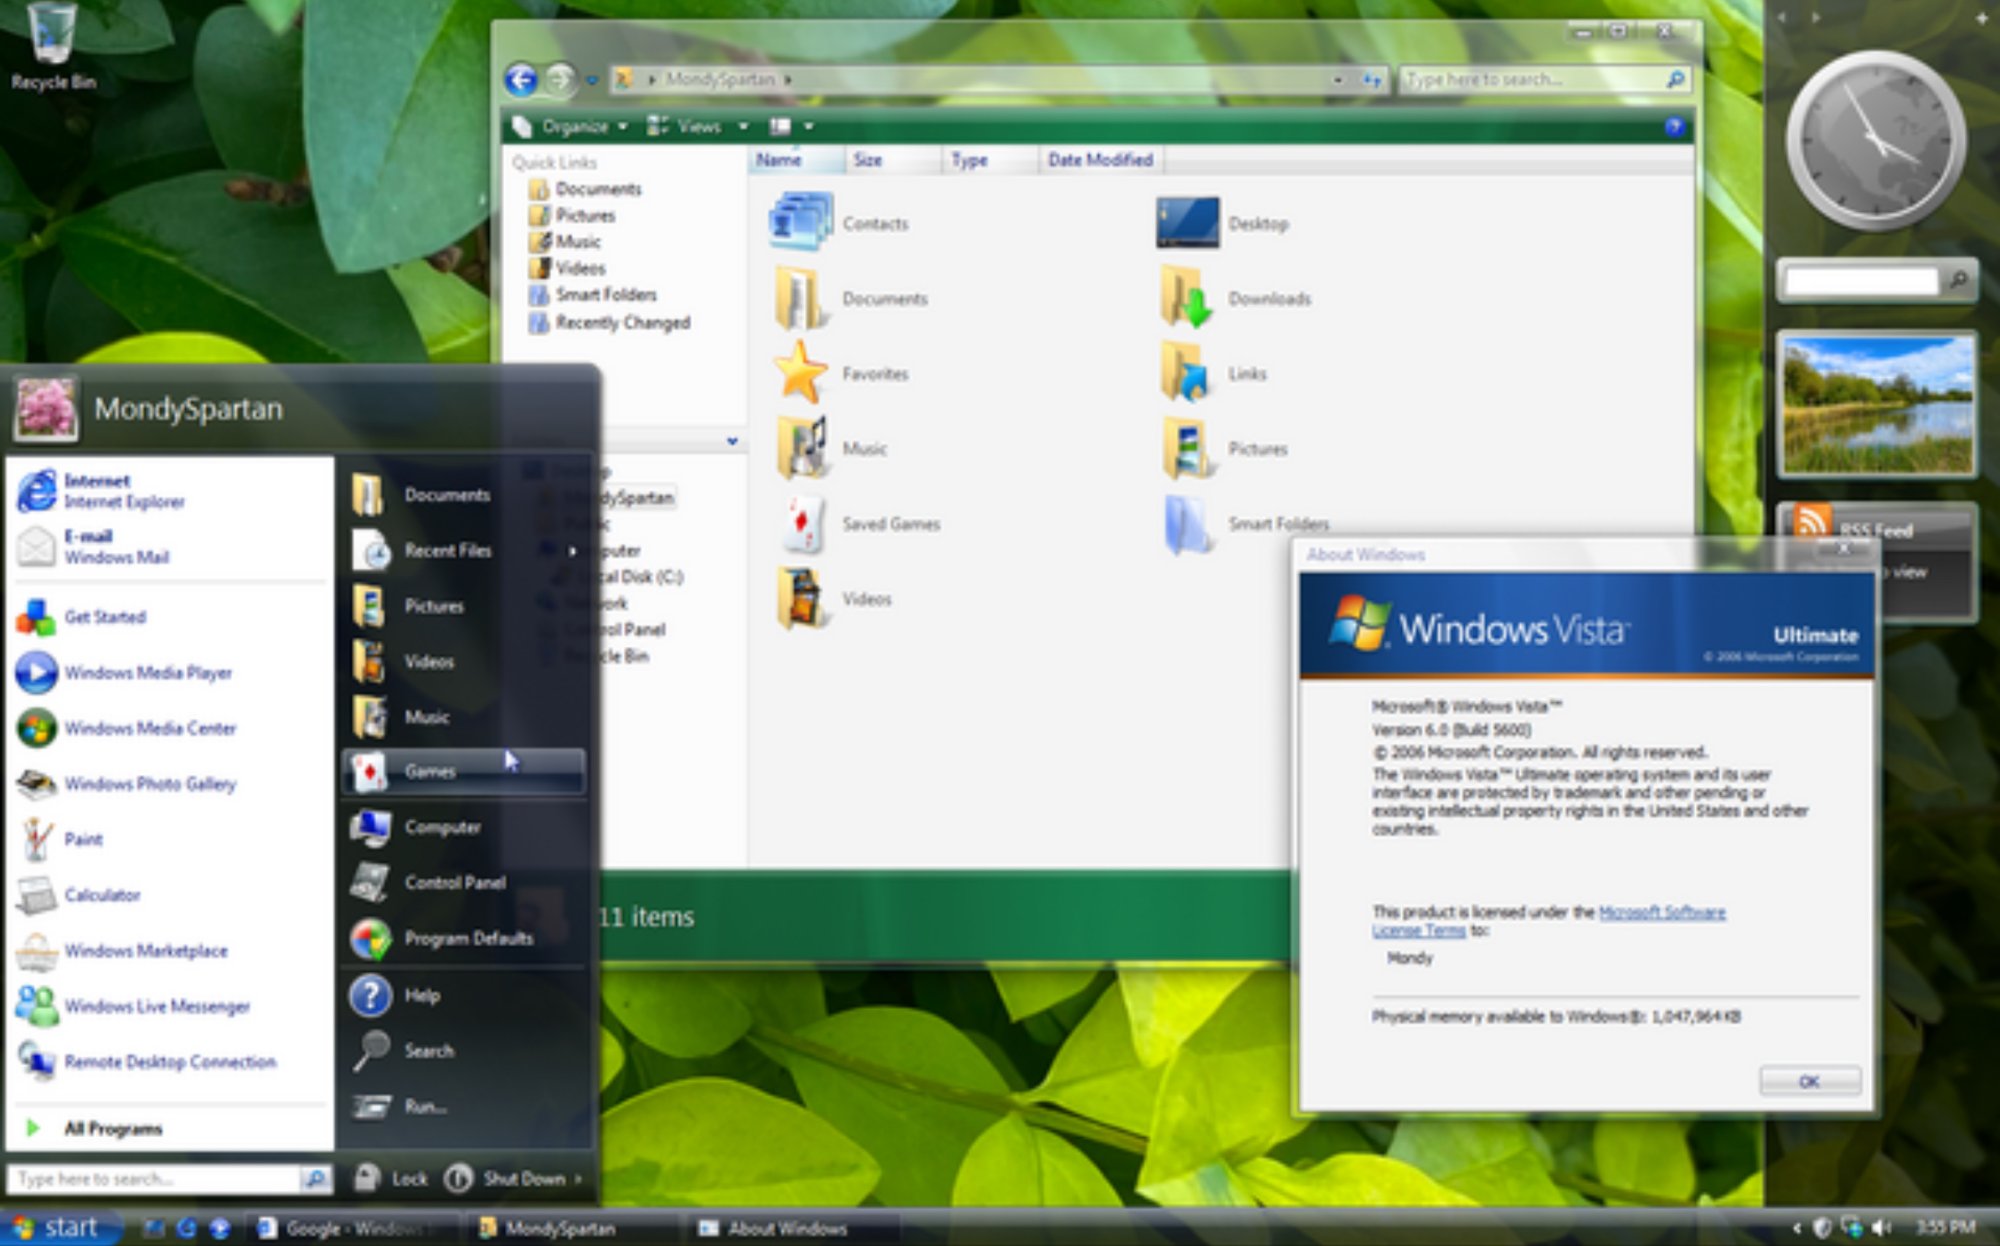The image size is (2000, 1246).
Task: Open Windows Media Player from Start menu
Action: 147,672
